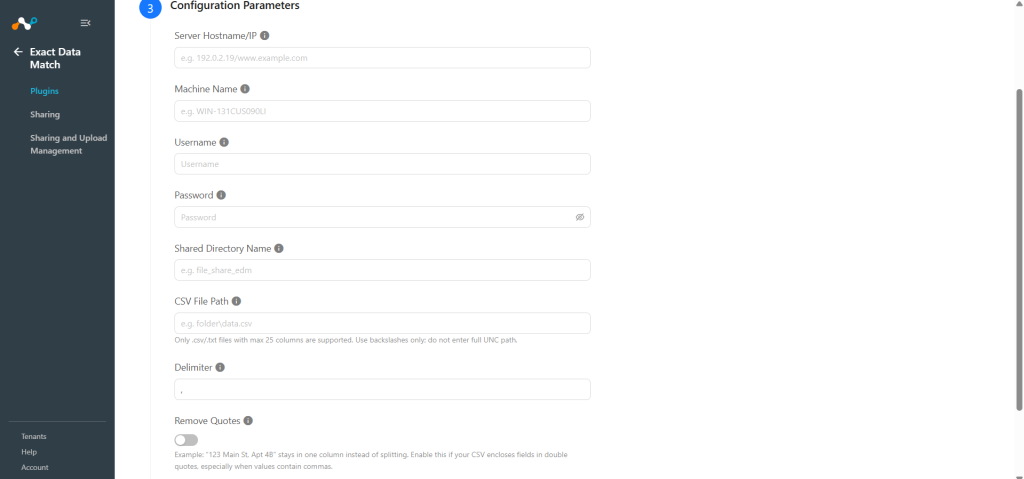Image resolution: width=1024 pixels, height=479 pixels.
Task: Open Sharing and Upload Management
Action: [69, 144]
